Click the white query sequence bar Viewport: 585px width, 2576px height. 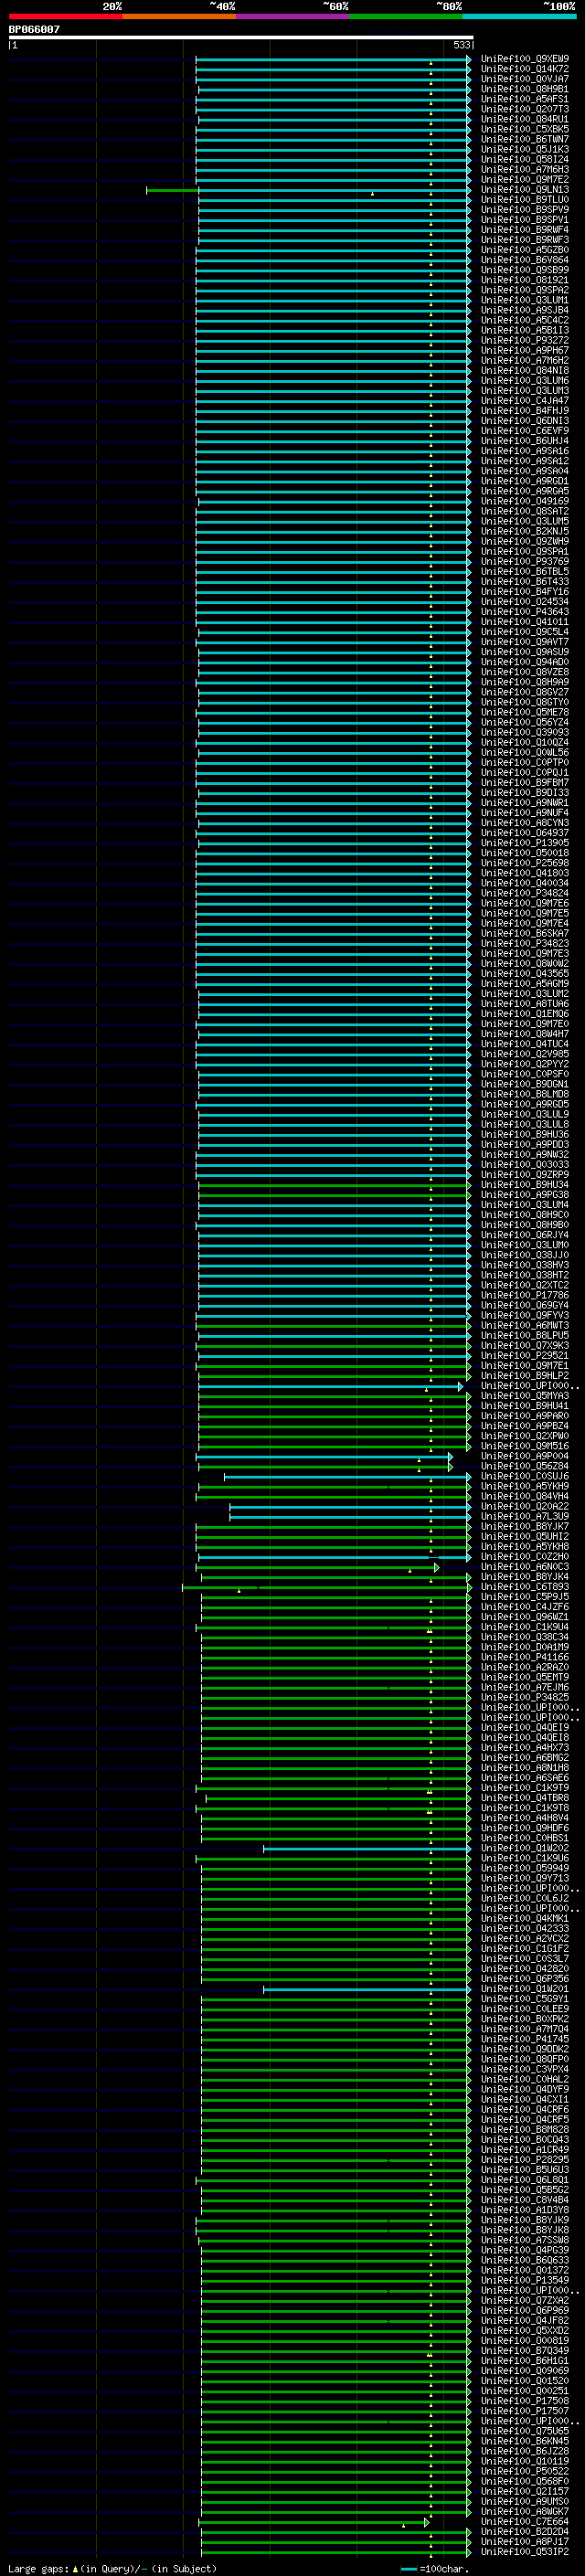tap(241, 37)
